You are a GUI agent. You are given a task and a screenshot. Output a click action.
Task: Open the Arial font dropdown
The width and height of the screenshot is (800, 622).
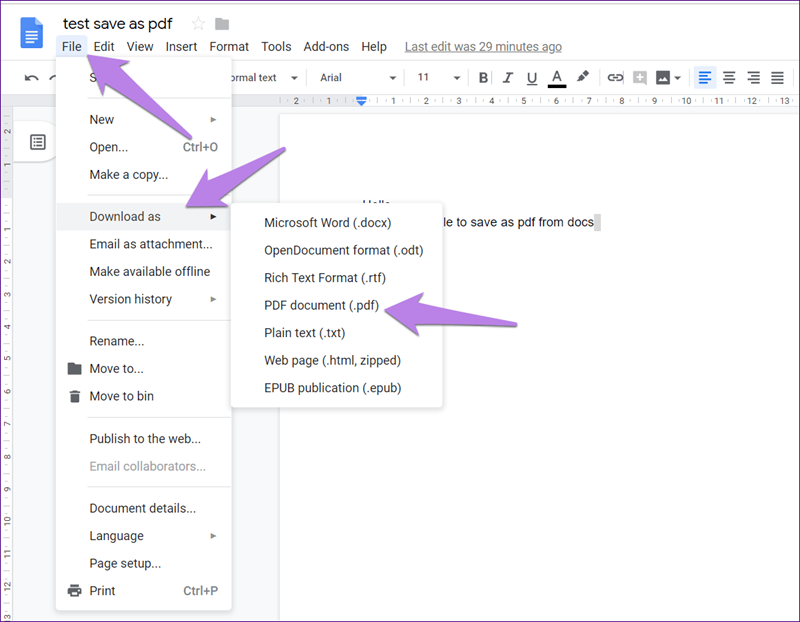click(352, 78)
